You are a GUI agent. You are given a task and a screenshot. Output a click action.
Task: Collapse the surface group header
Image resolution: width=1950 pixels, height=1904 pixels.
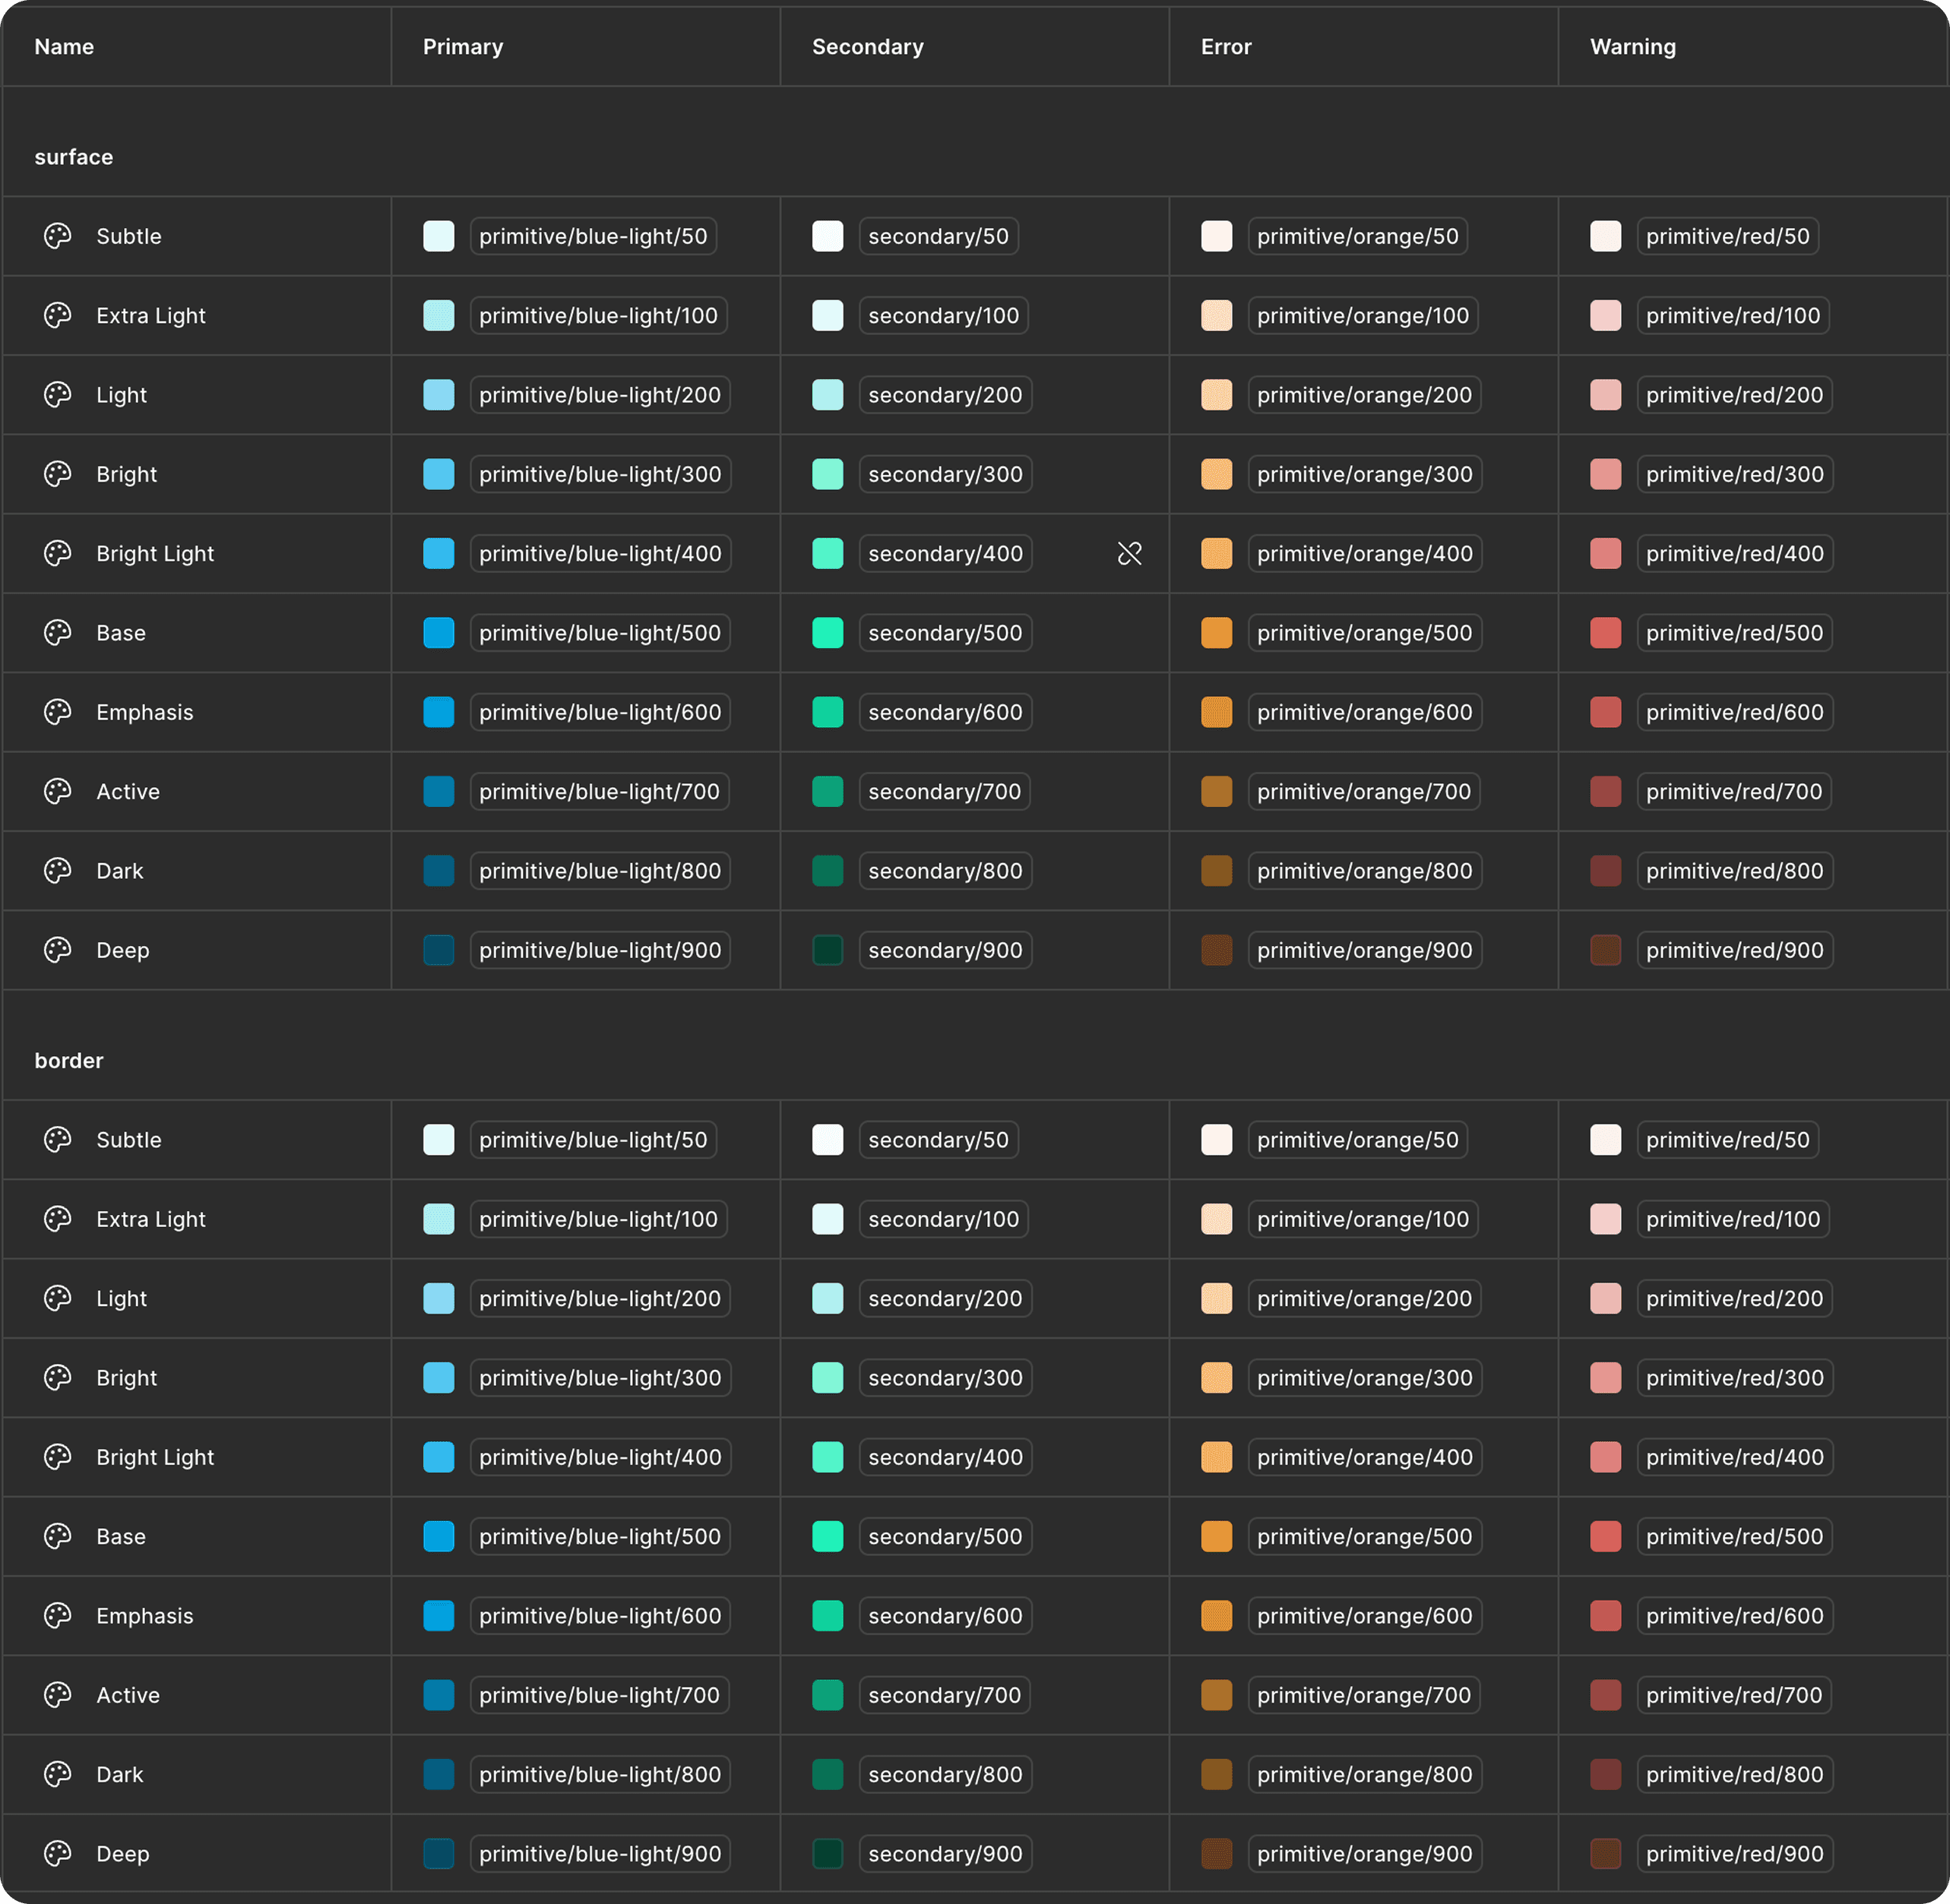tap(73, 157)
